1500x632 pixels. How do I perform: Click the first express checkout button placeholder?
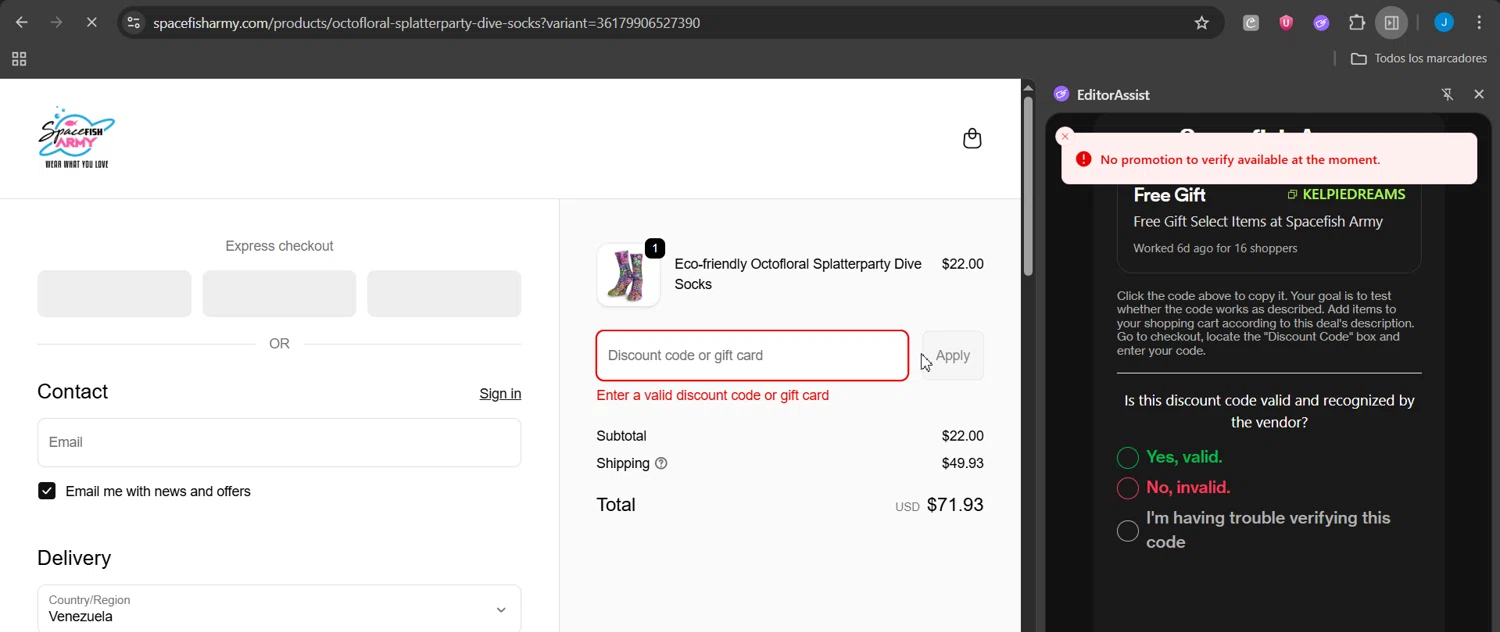114,294
